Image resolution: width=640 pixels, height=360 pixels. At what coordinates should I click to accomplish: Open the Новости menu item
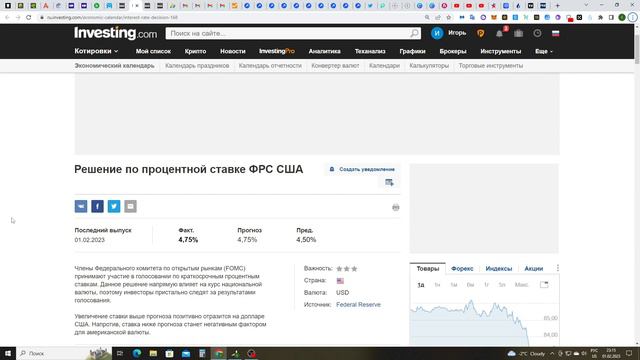pyautogui.click(x=233, y=51)
